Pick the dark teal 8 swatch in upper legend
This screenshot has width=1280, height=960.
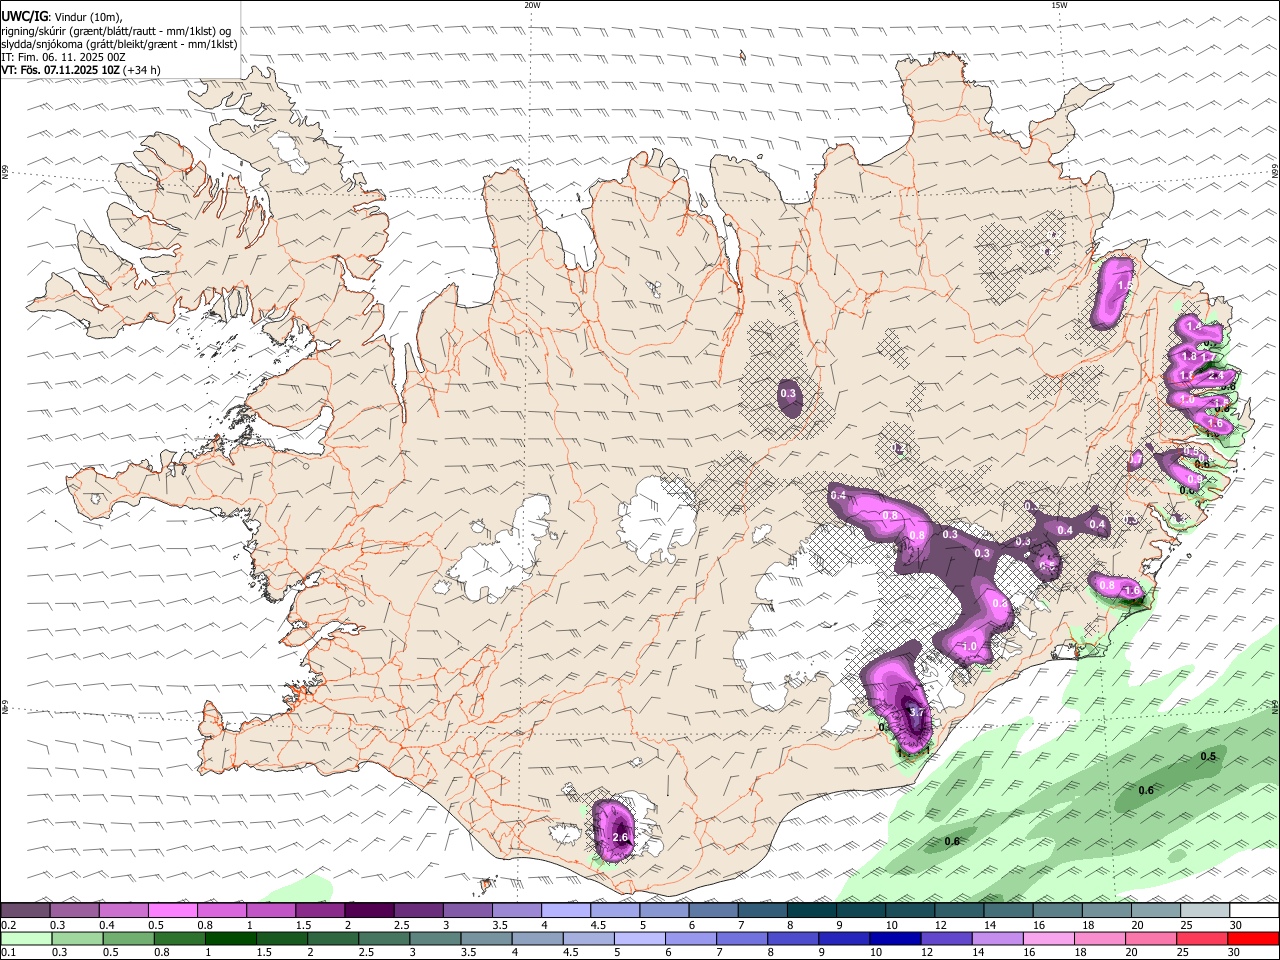click(x=810, y=911)
